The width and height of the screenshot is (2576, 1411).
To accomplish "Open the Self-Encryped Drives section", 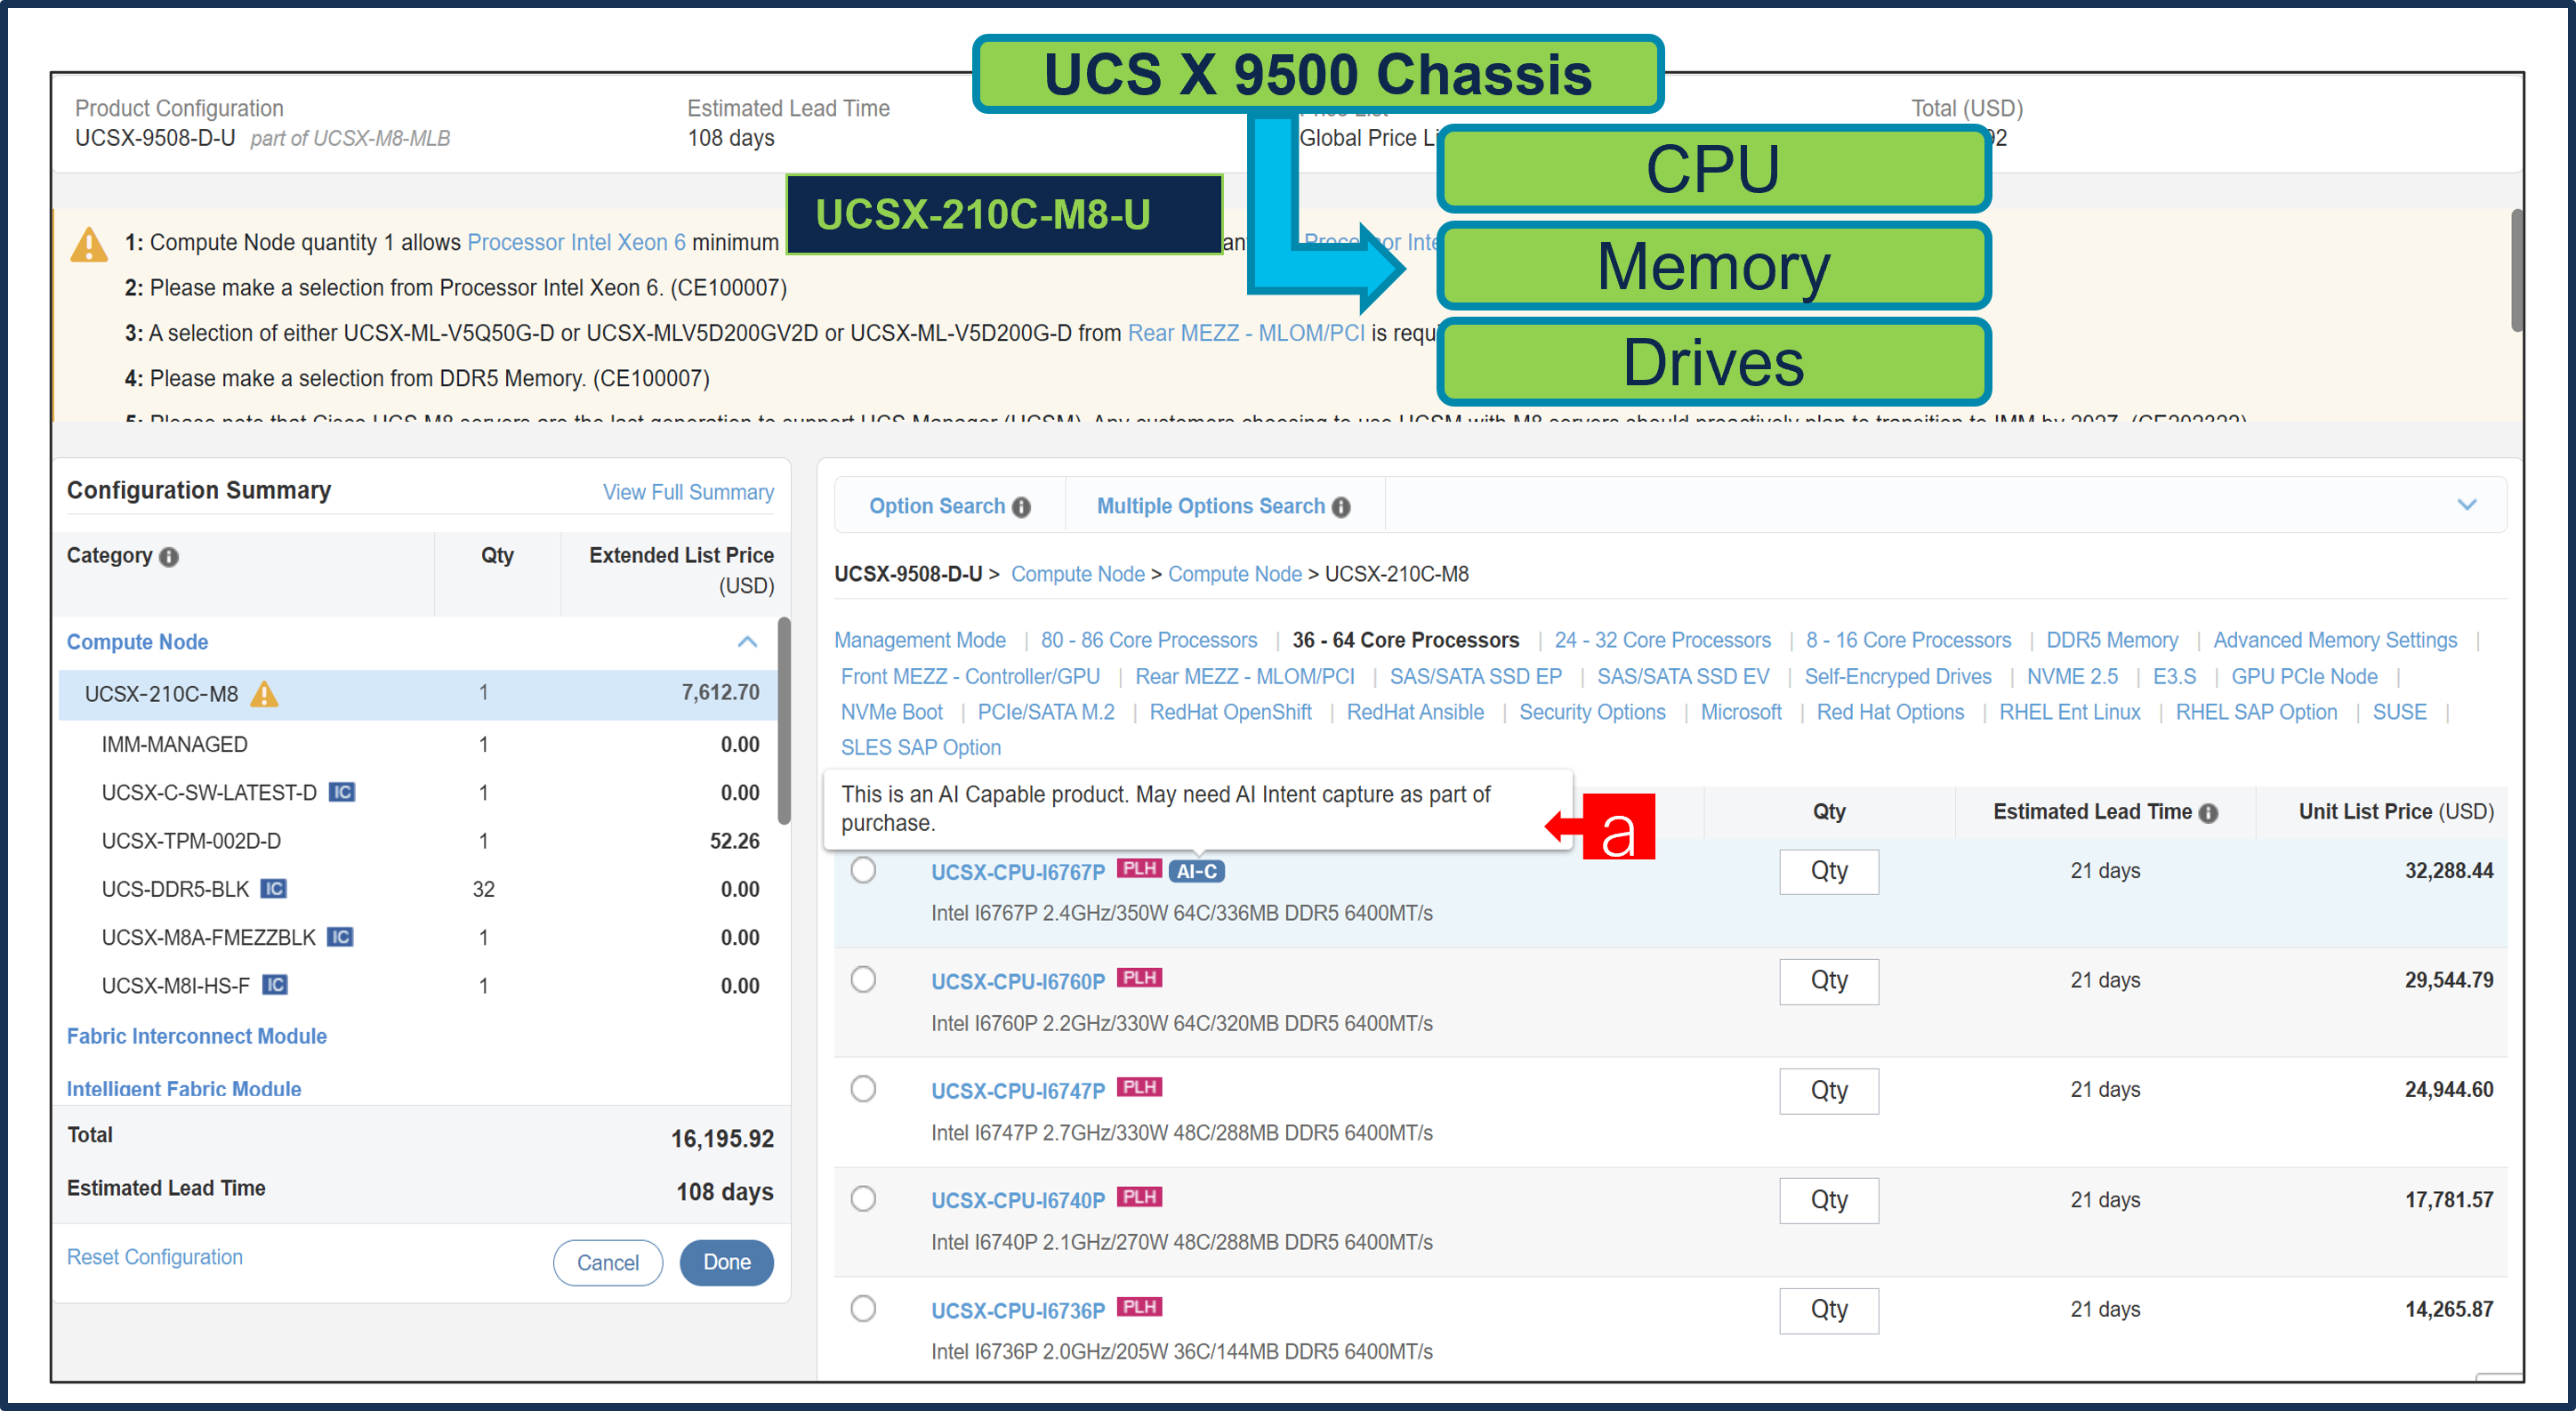I will (1898, 676).
